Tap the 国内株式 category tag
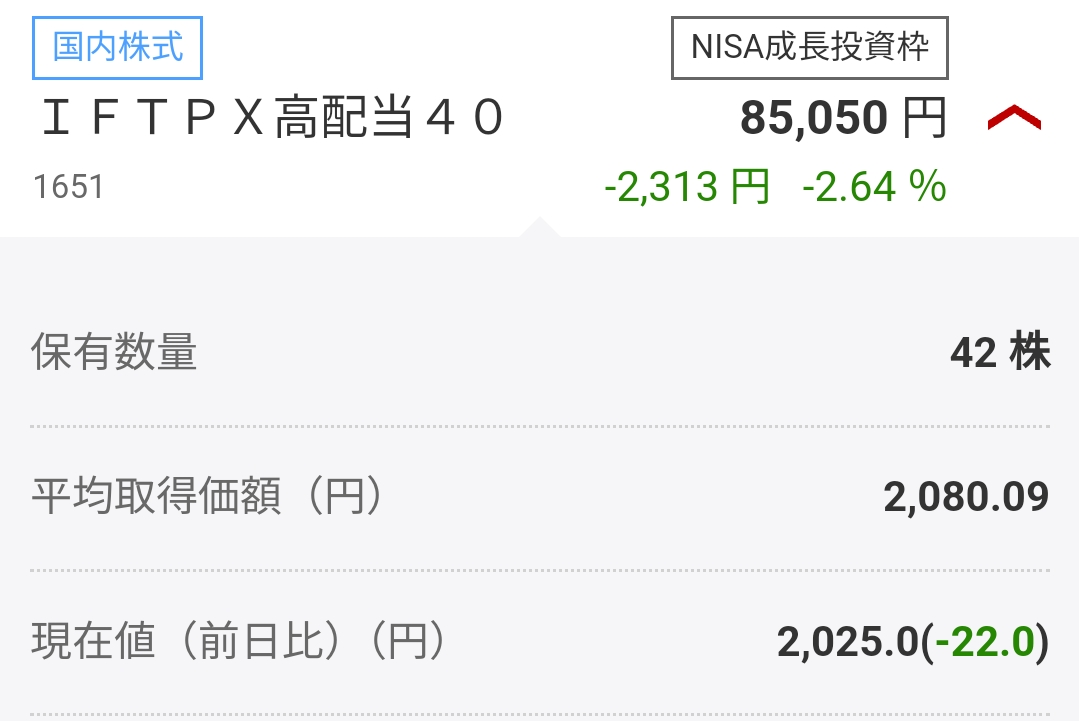 click(118, 48)
